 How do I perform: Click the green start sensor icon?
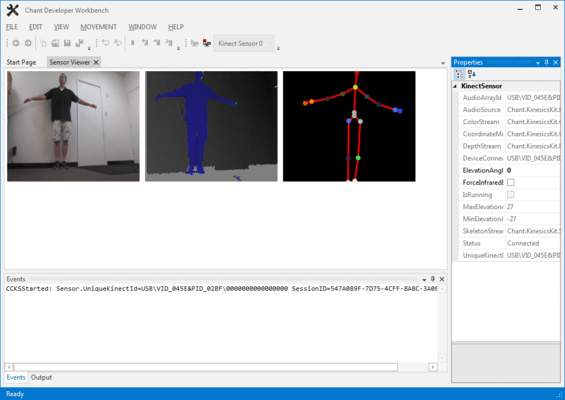195,43
